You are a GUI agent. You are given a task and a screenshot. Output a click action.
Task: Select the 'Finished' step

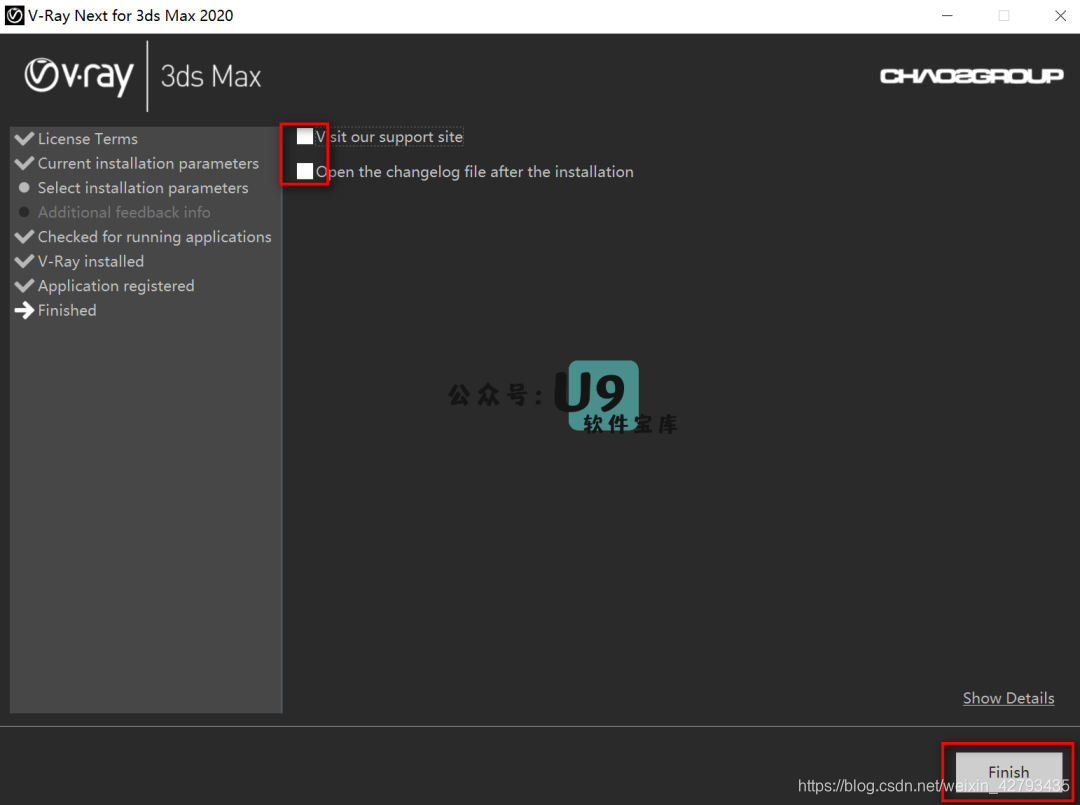point(67,311)
